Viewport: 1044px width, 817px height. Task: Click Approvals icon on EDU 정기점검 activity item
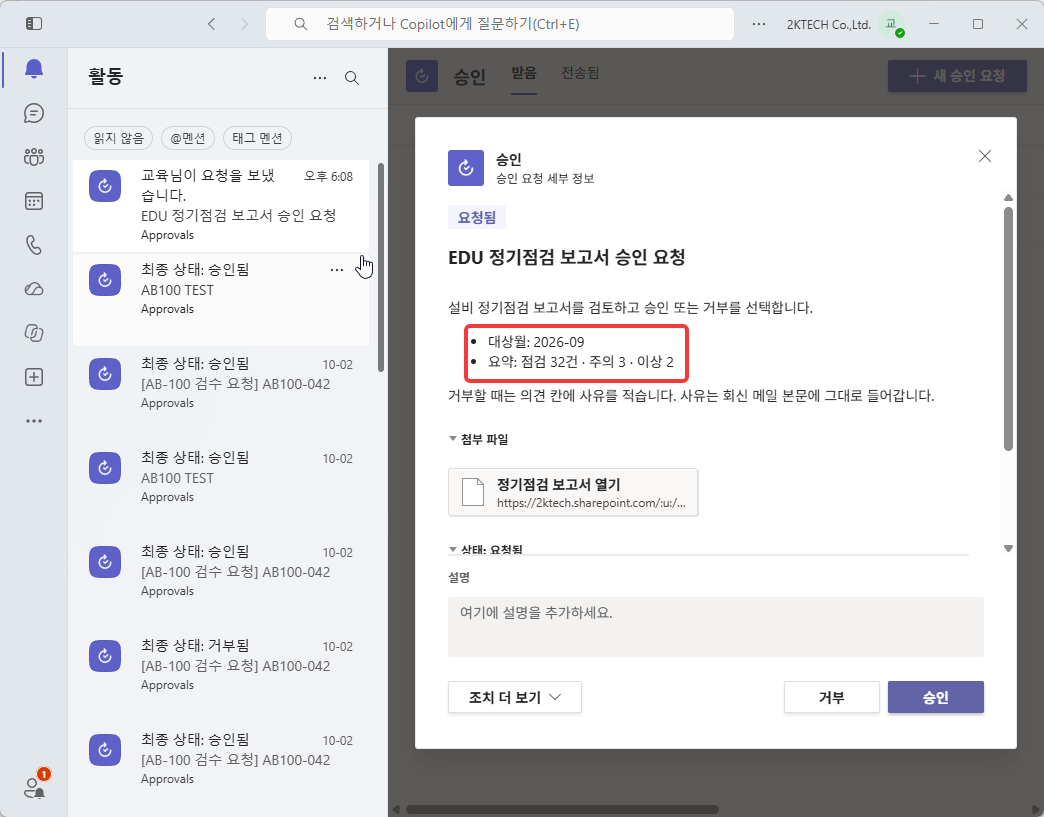[105, 186]
